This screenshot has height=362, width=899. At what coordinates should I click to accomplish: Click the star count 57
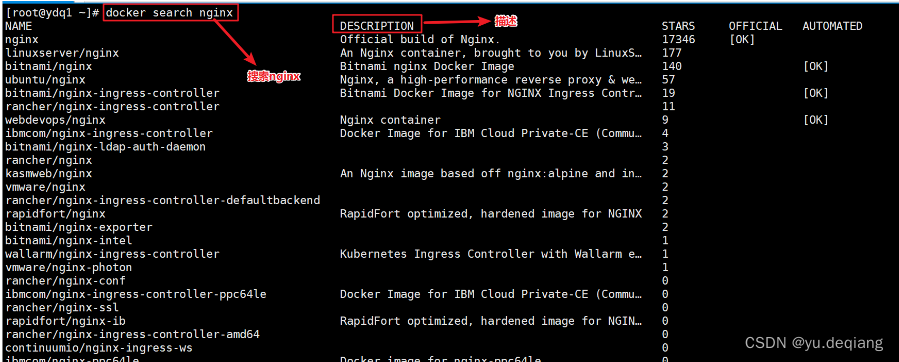[668, 80]
